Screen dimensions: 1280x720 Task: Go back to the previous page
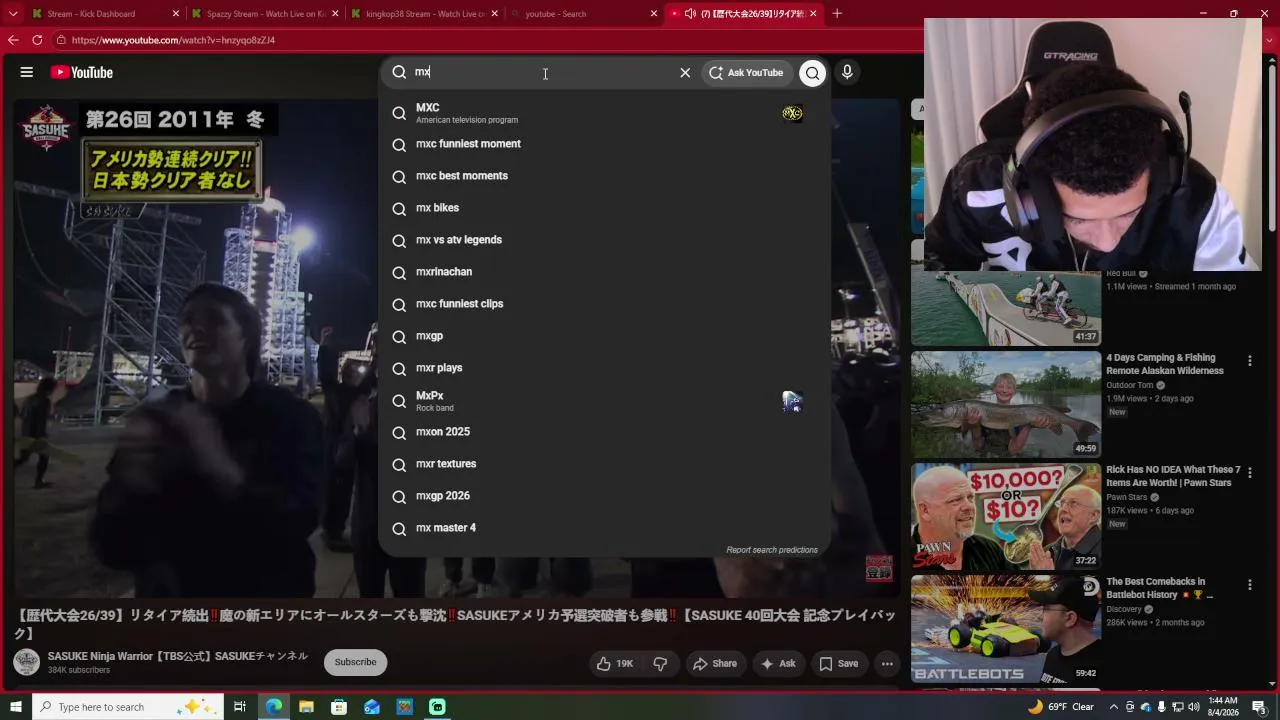coord(13,40)
